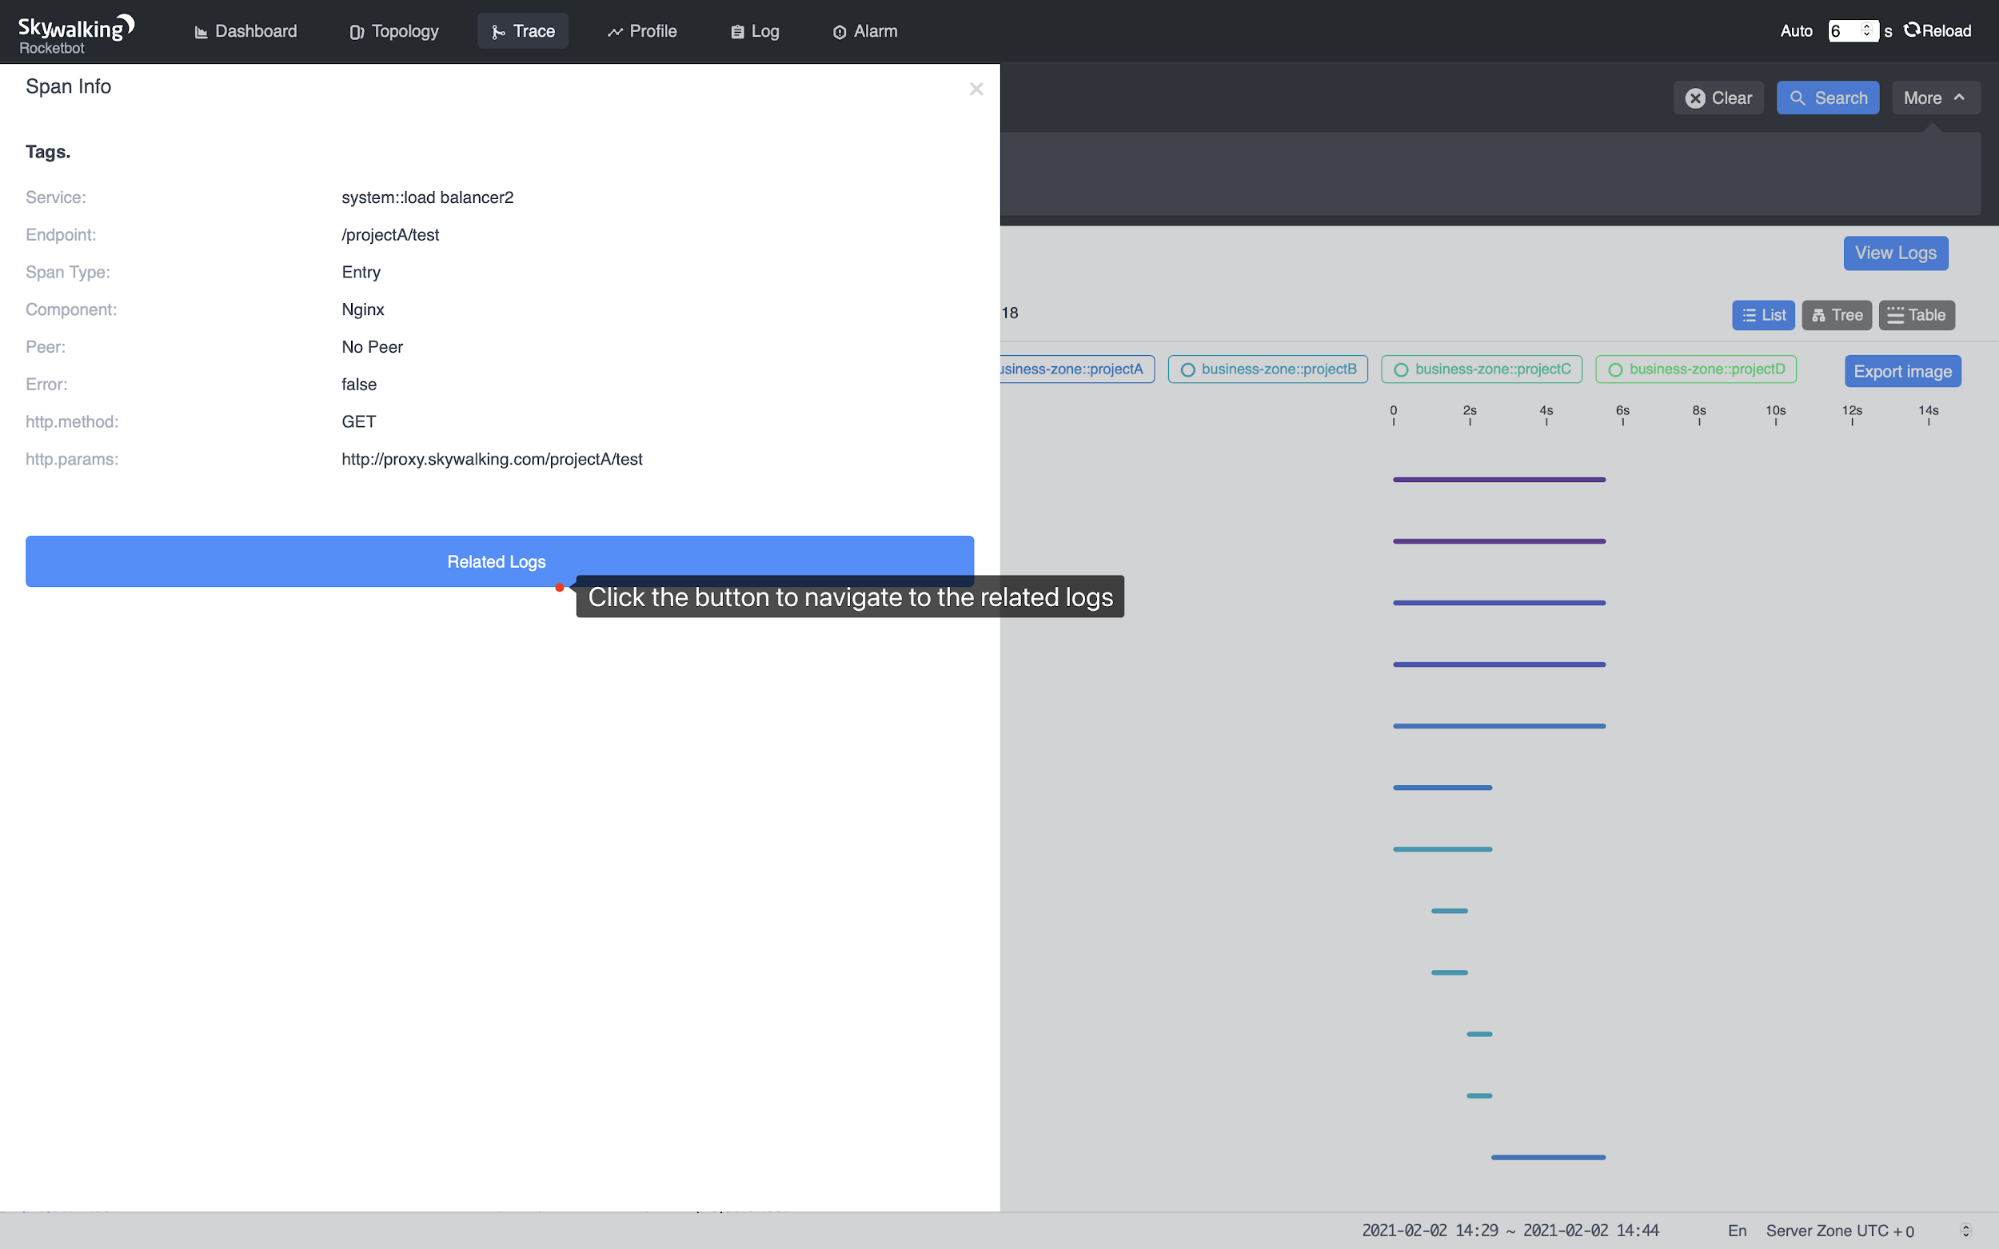Switch to the Trace tab
This screenshot has height=1249, width=1999.
pyautogui.click(x=522, y=31)
